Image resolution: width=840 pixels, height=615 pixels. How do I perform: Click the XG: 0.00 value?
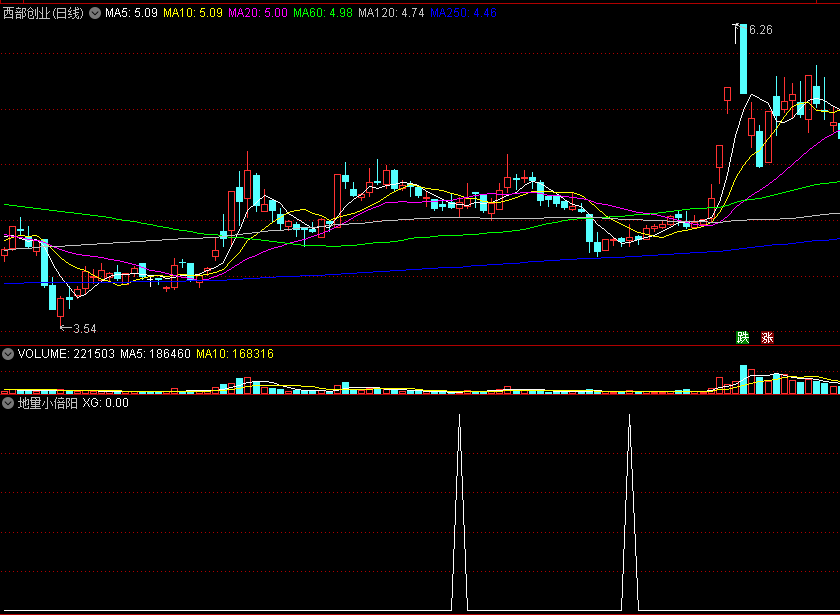coord(106,403)
